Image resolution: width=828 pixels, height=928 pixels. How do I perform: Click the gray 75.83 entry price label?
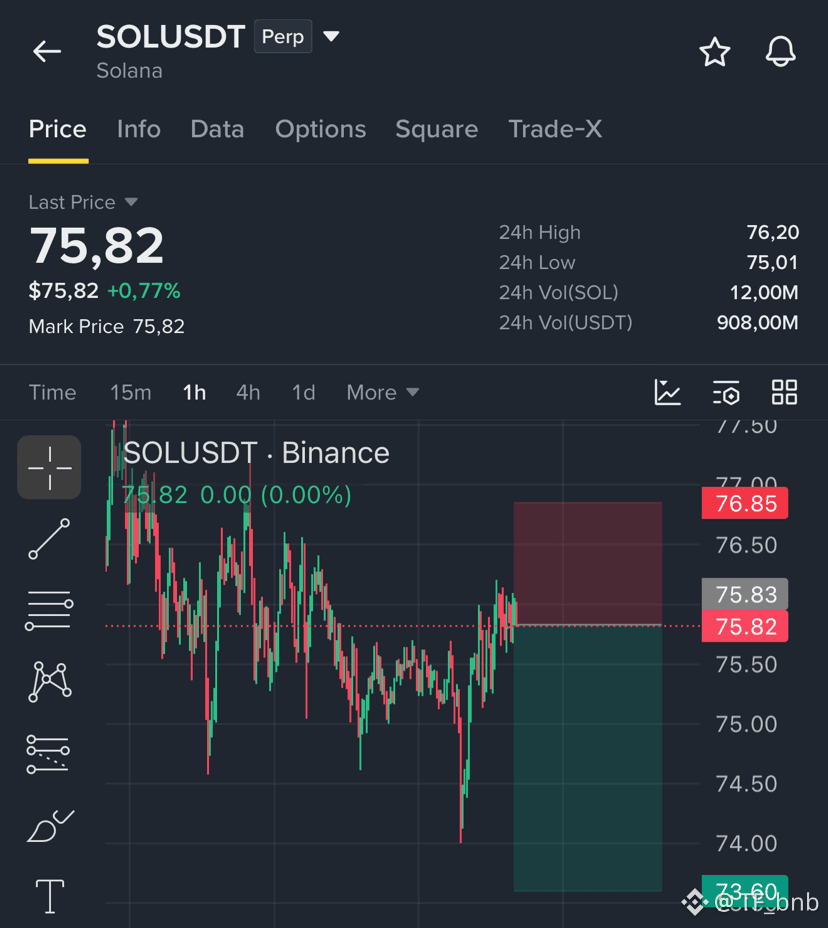[x=745, y=594]
